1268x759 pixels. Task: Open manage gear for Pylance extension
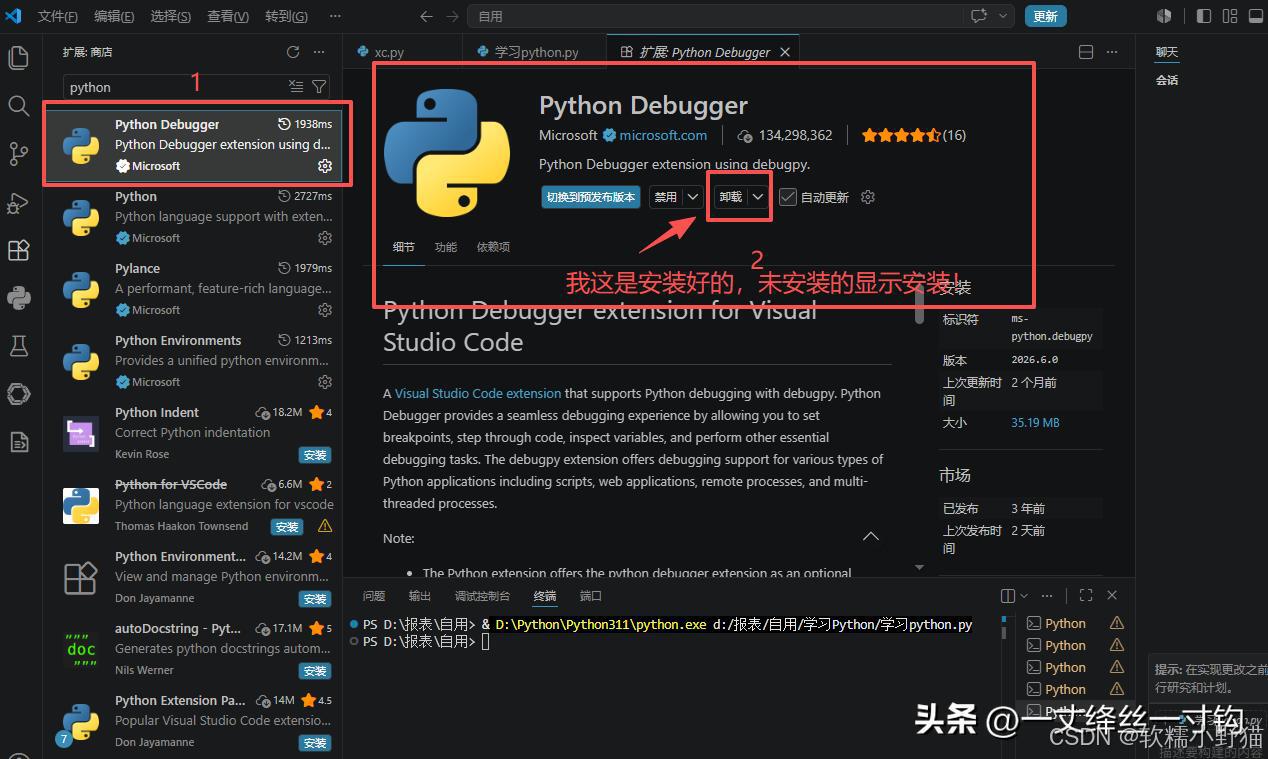point(325,310)
